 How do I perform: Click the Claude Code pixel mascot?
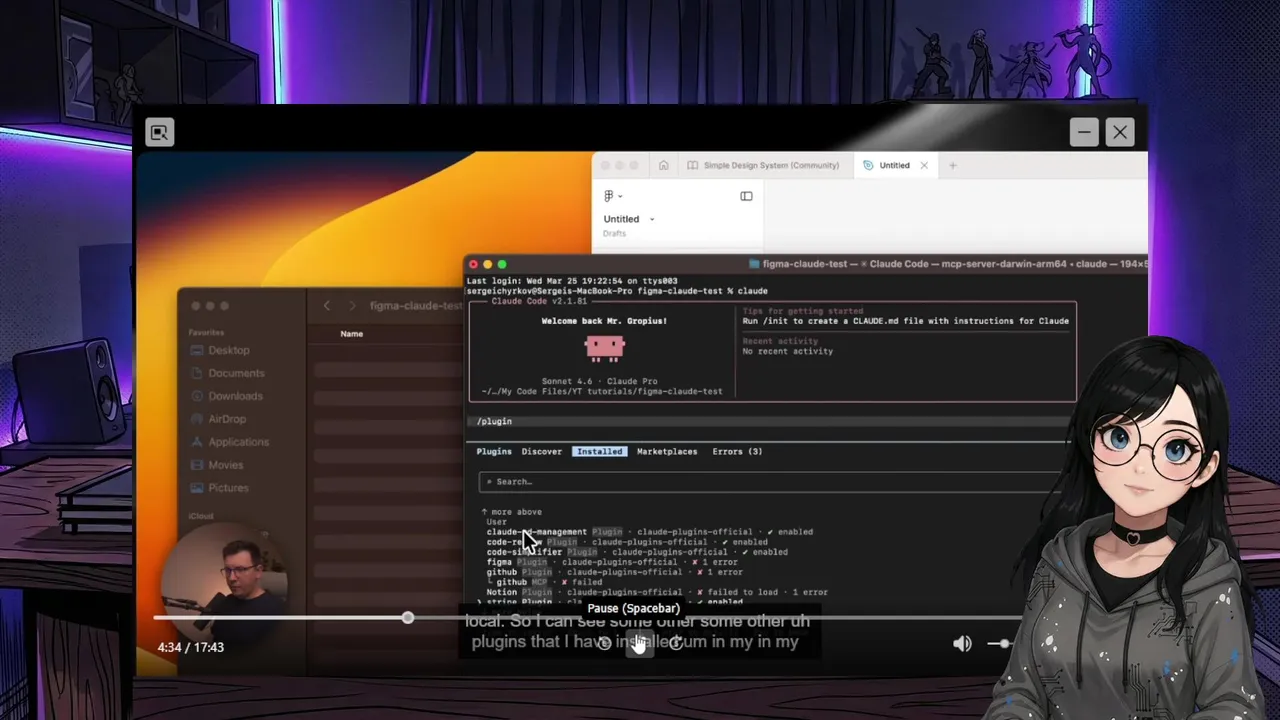coord(605,348)
